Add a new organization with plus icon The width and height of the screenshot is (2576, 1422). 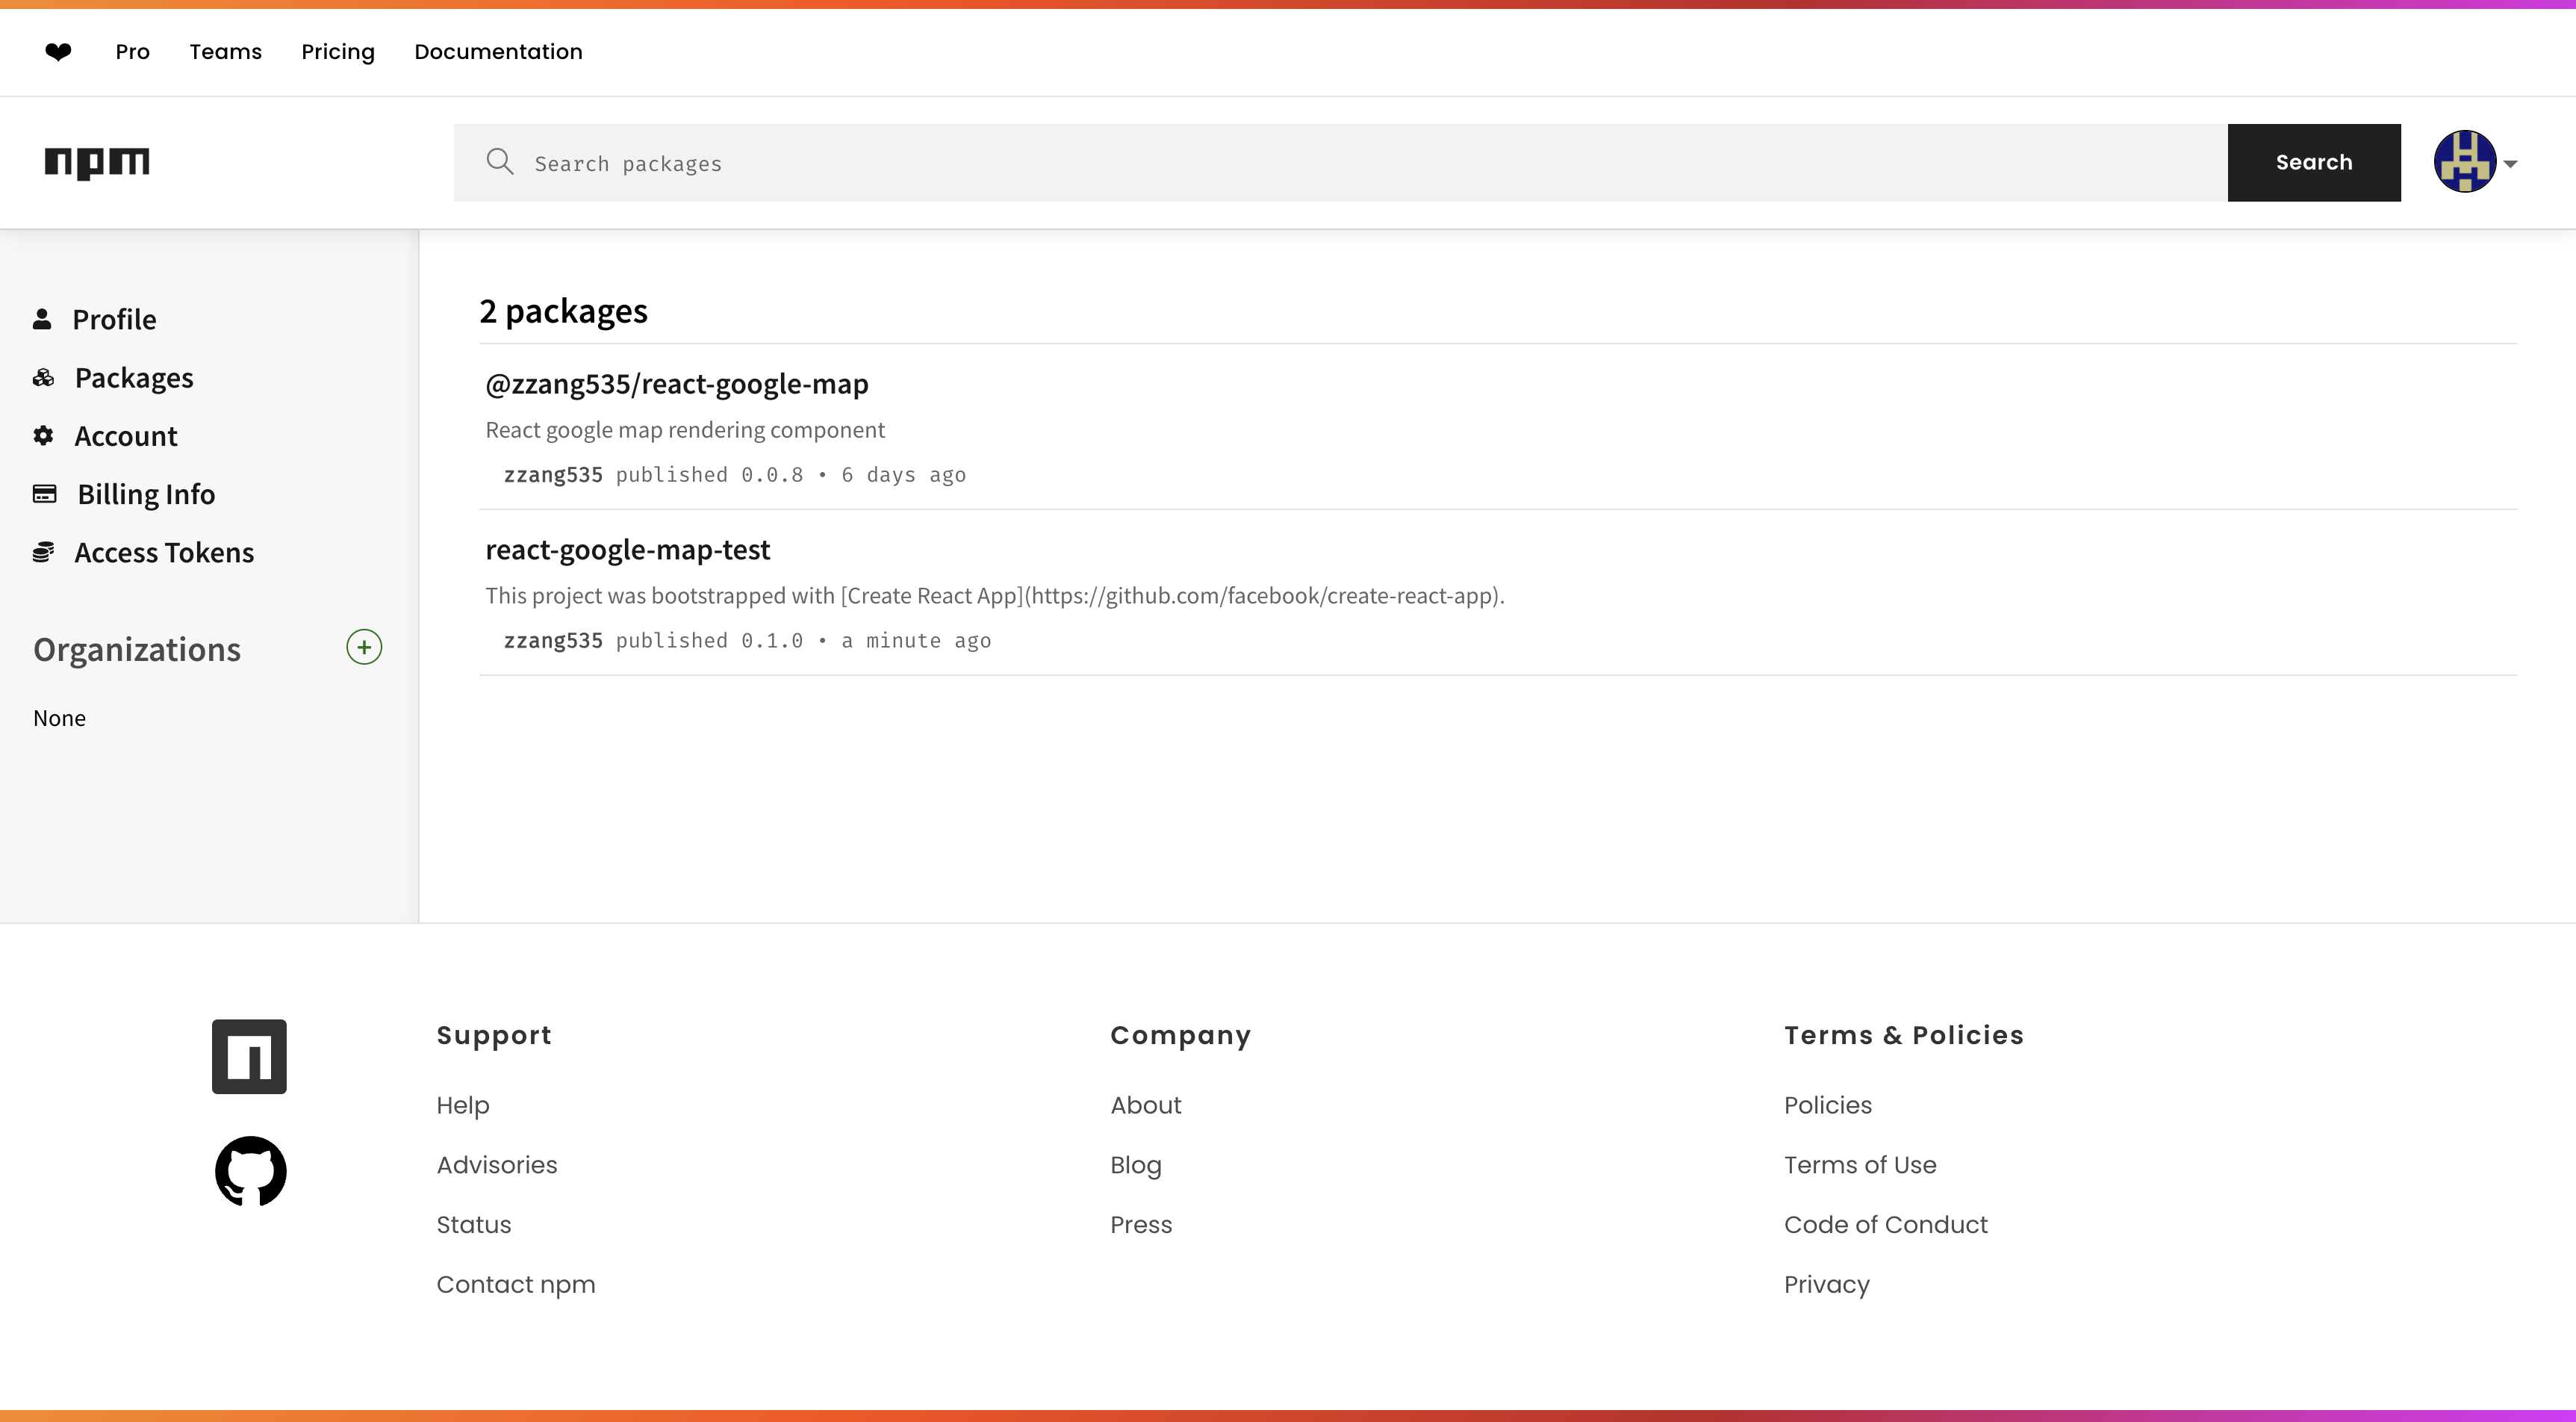[x=364, y=647]
